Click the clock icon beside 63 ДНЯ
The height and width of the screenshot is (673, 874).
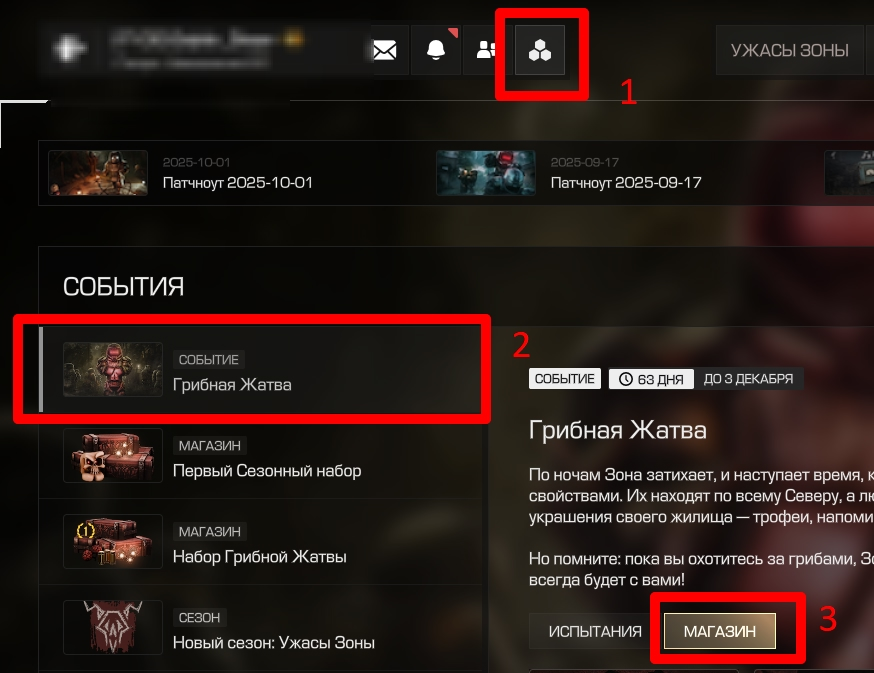(625, 379)
